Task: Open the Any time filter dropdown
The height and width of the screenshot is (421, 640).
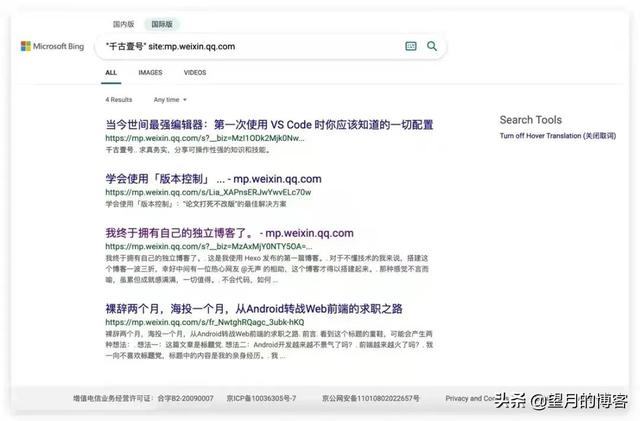Action: coord(170,100)
